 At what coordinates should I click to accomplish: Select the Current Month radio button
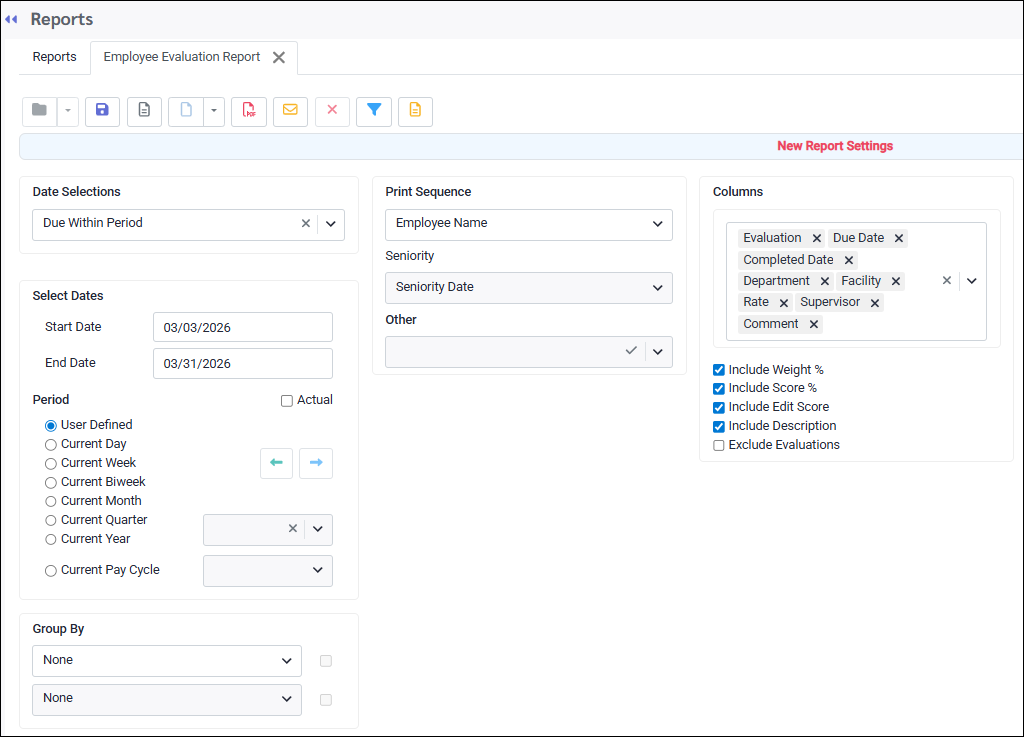click(x=51, y=501)
